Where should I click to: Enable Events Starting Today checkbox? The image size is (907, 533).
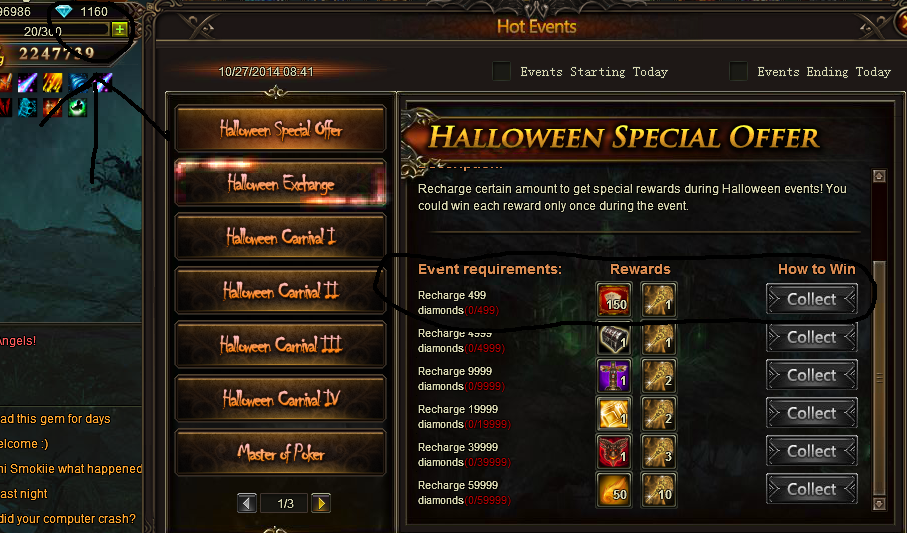click(x=501, y=71)
